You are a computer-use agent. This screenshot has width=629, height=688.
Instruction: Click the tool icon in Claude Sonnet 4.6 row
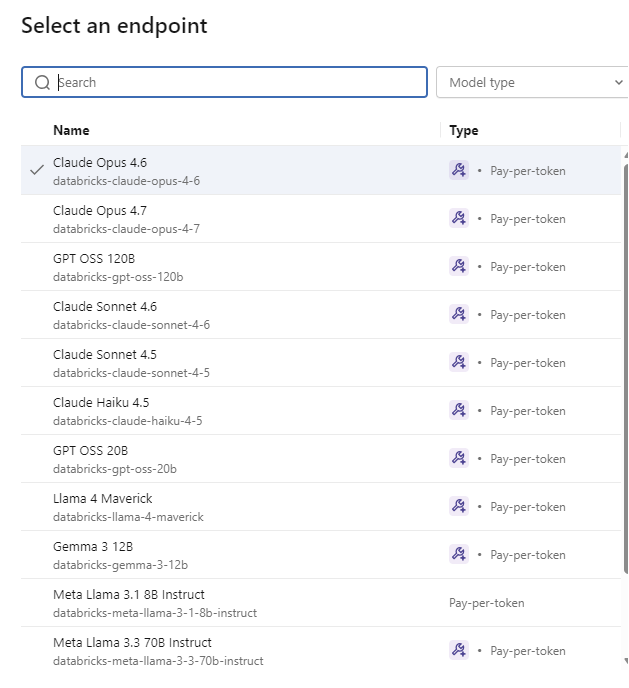459,314
